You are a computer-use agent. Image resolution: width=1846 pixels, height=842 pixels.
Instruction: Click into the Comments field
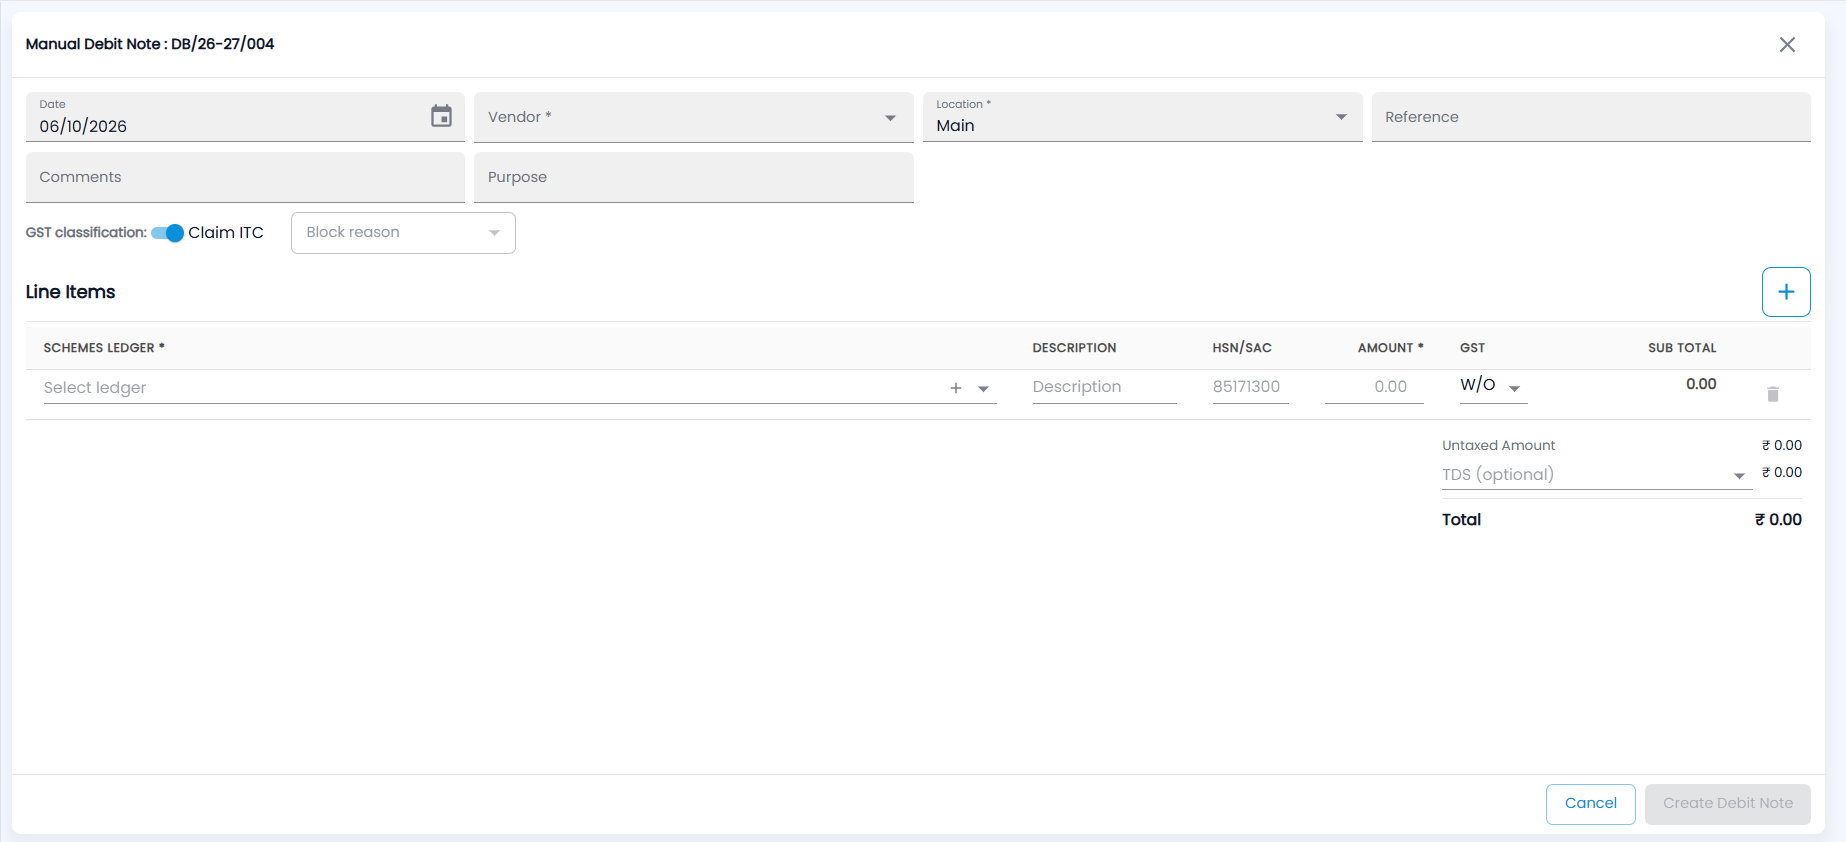click(245, 177)
